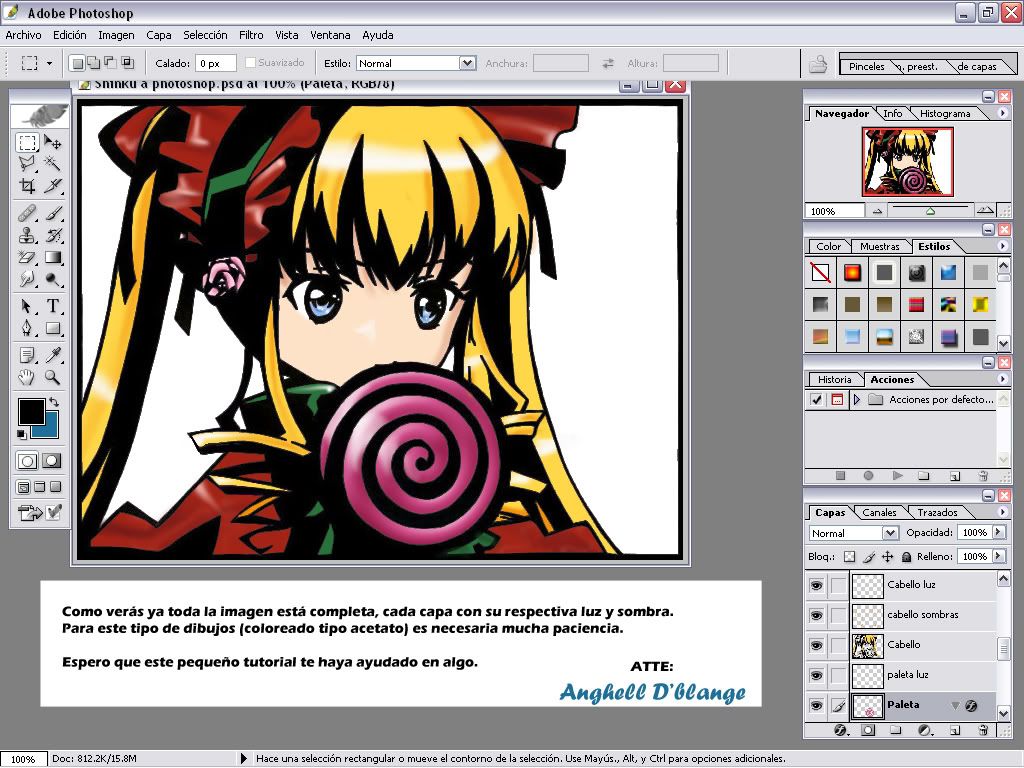Click the delete layer trash icon
The height and width of the screenshot is (768, 1024).
click(983, 729)
